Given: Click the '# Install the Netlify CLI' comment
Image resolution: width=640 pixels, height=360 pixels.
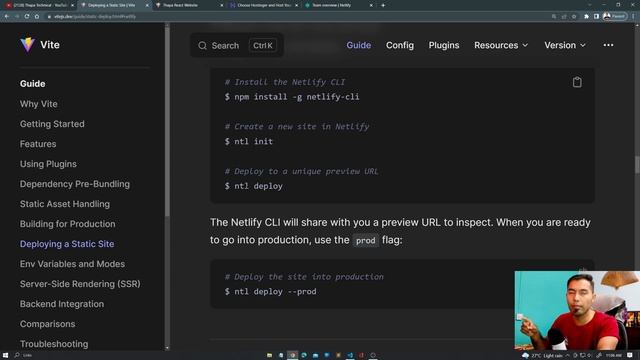Looking at the screenshot, I should point(285,82).
